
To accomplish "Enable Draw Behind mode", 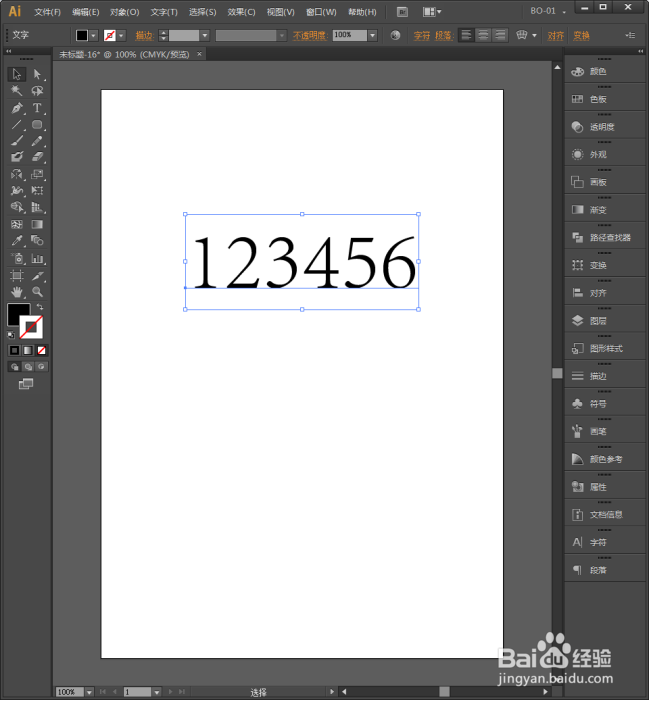I will (28, 367).
